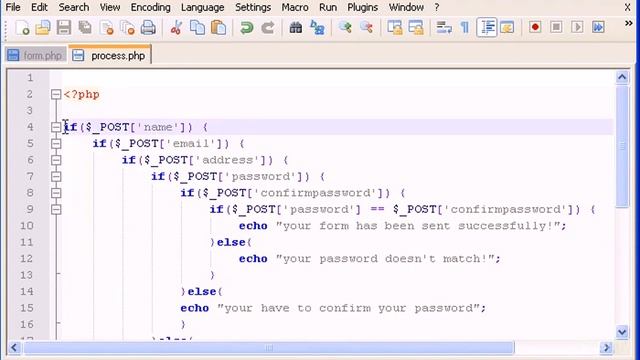Open the Plugins menu
The image size is (640, 360).
tap(362, 7)
